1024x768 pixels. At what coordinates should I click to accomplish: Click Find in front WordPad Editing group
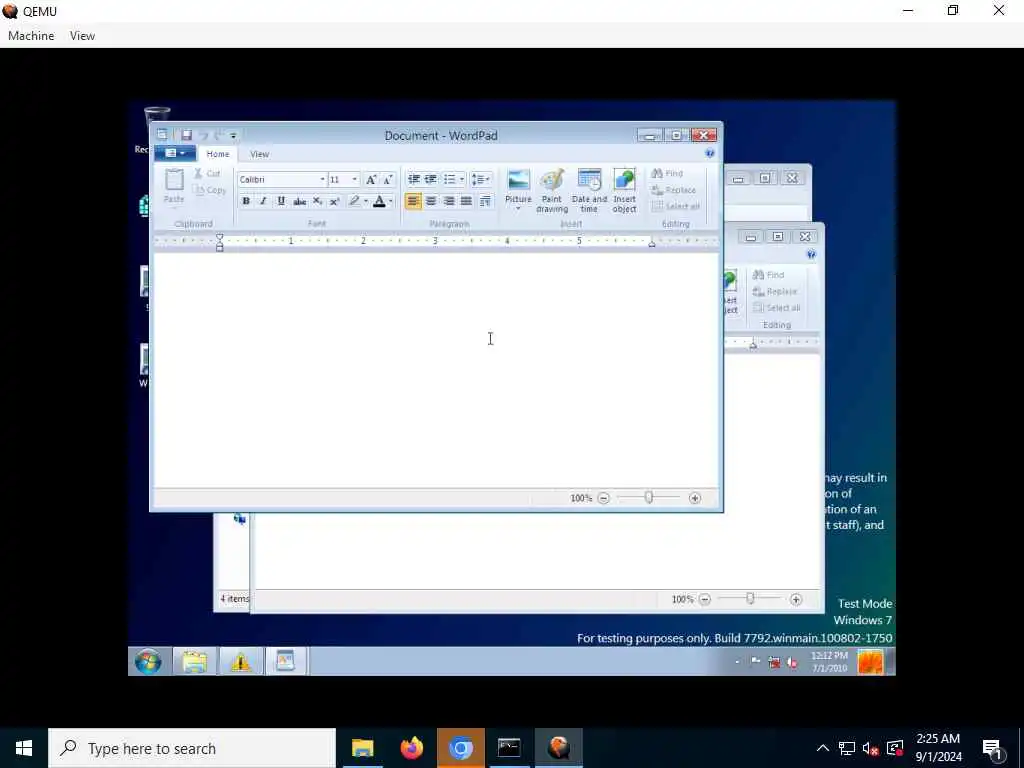click(667, 173)
